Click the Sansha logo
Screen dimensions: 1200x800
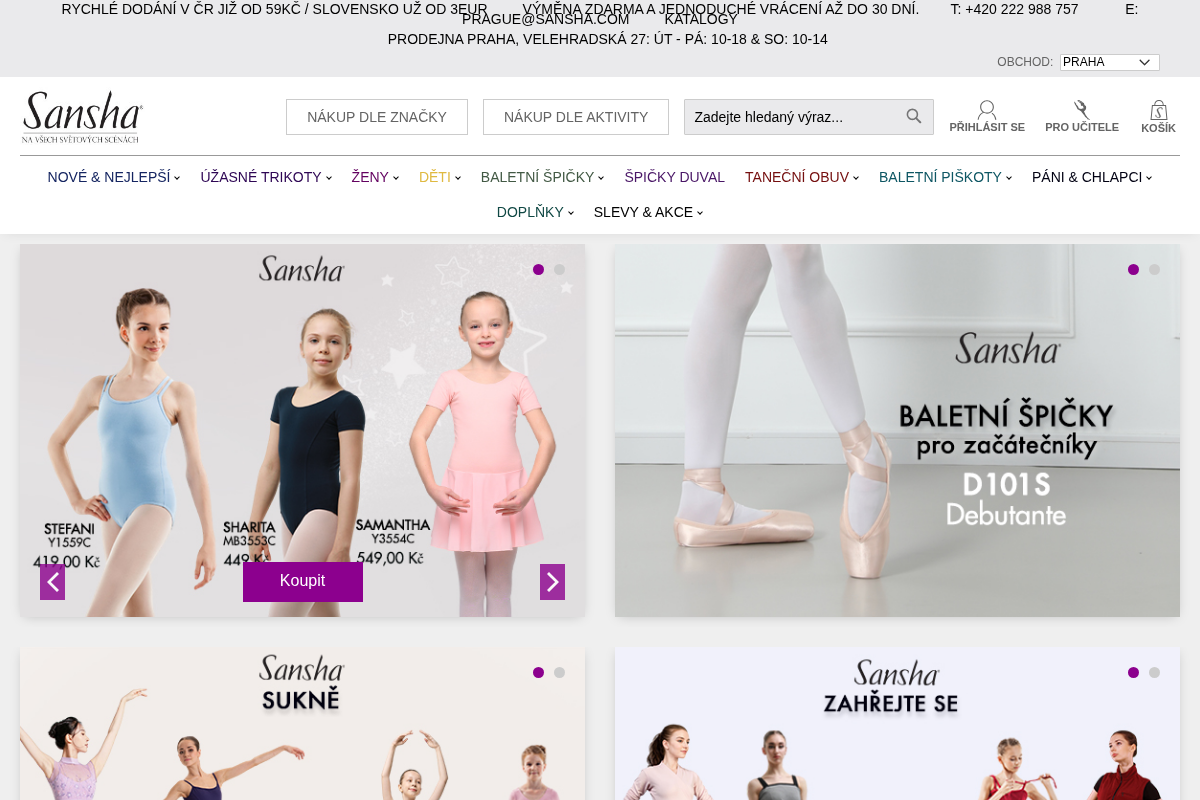tap(82, 117)
